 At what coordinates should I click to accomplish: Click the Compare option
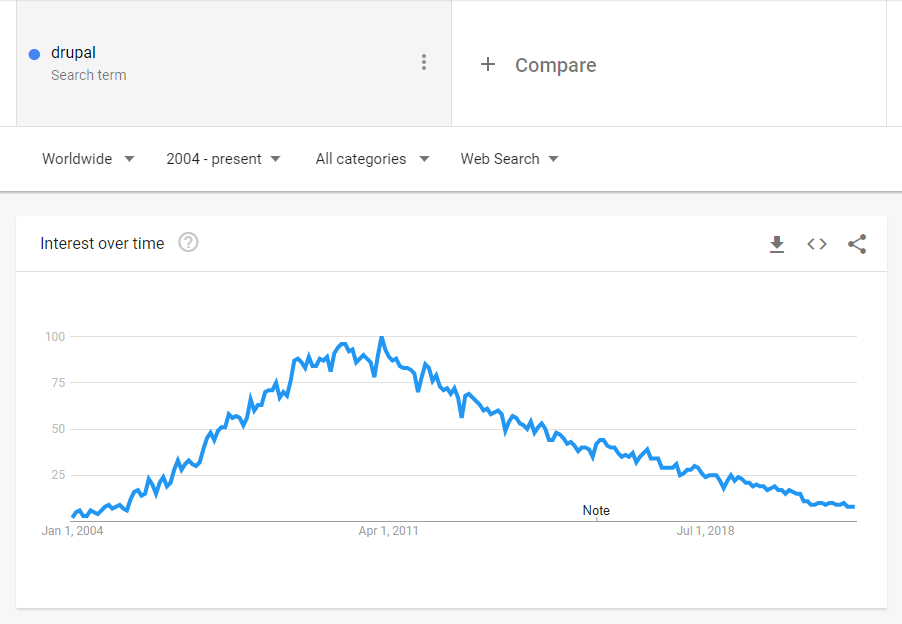point(555,65)
